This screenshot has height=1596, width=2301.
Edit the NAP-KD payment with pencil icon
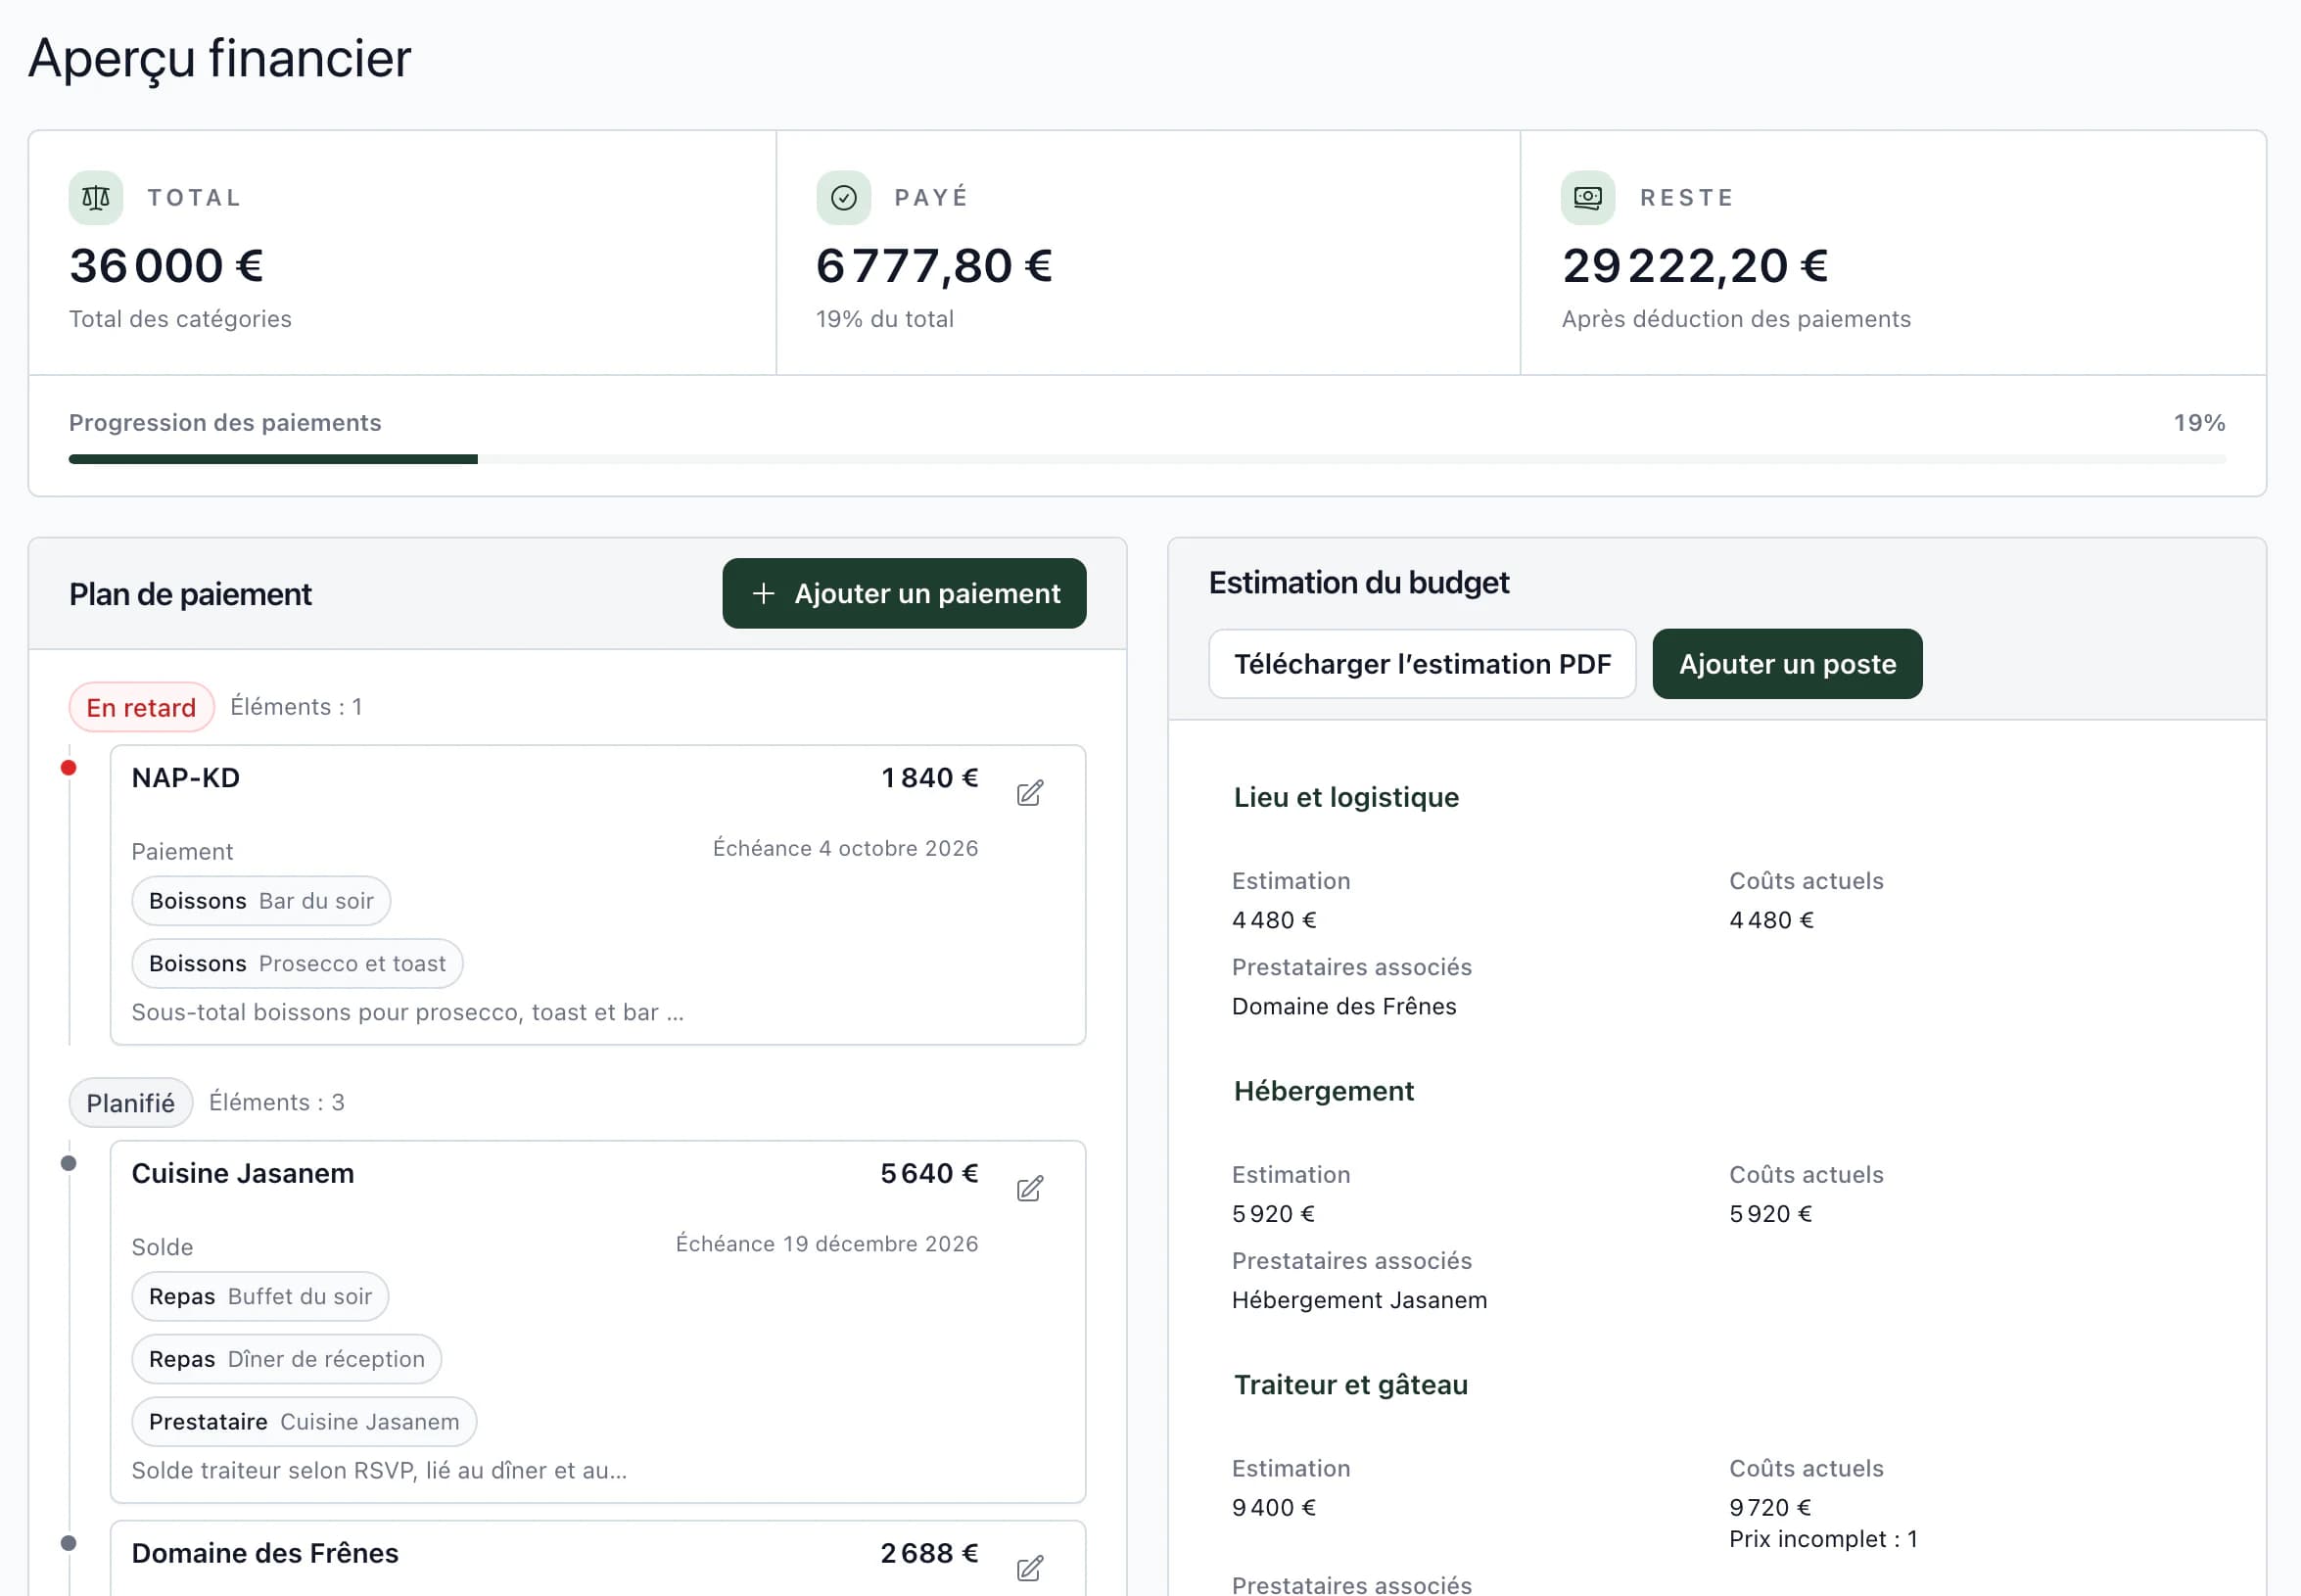click(1030, 793)
